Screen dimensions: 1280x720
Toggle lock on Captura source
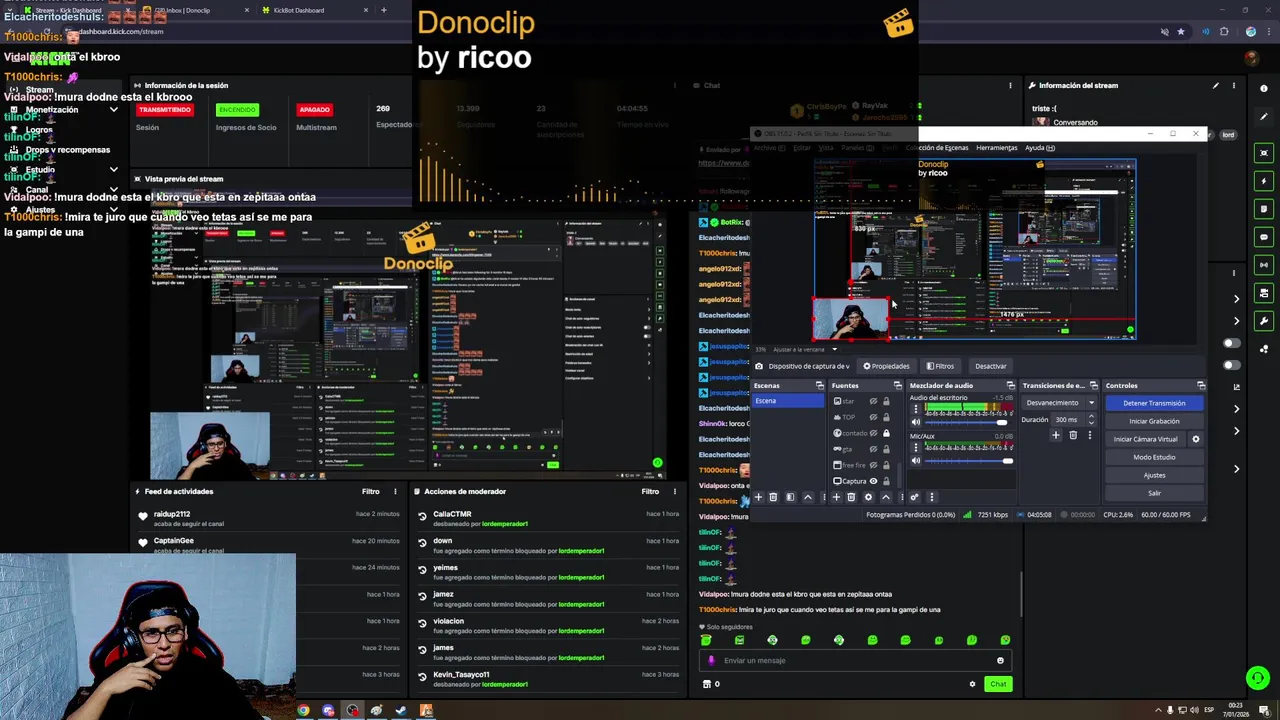point(886,481)
